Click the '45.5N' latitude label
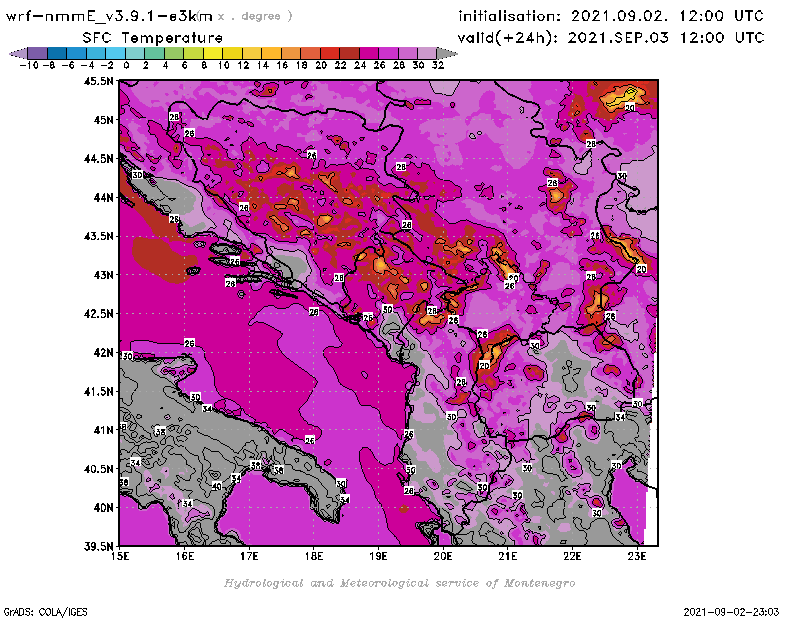 (98, 81)
